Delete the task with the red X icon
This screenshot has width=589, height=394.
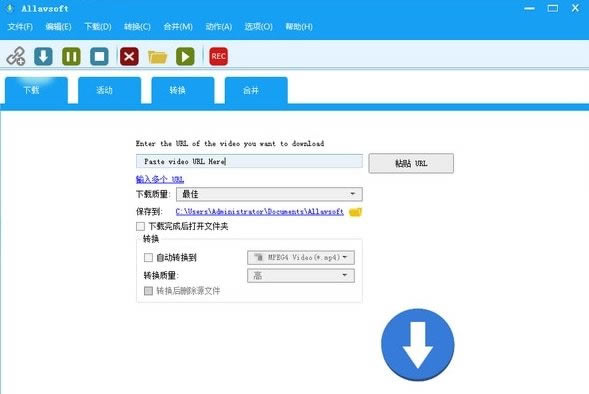129,56
